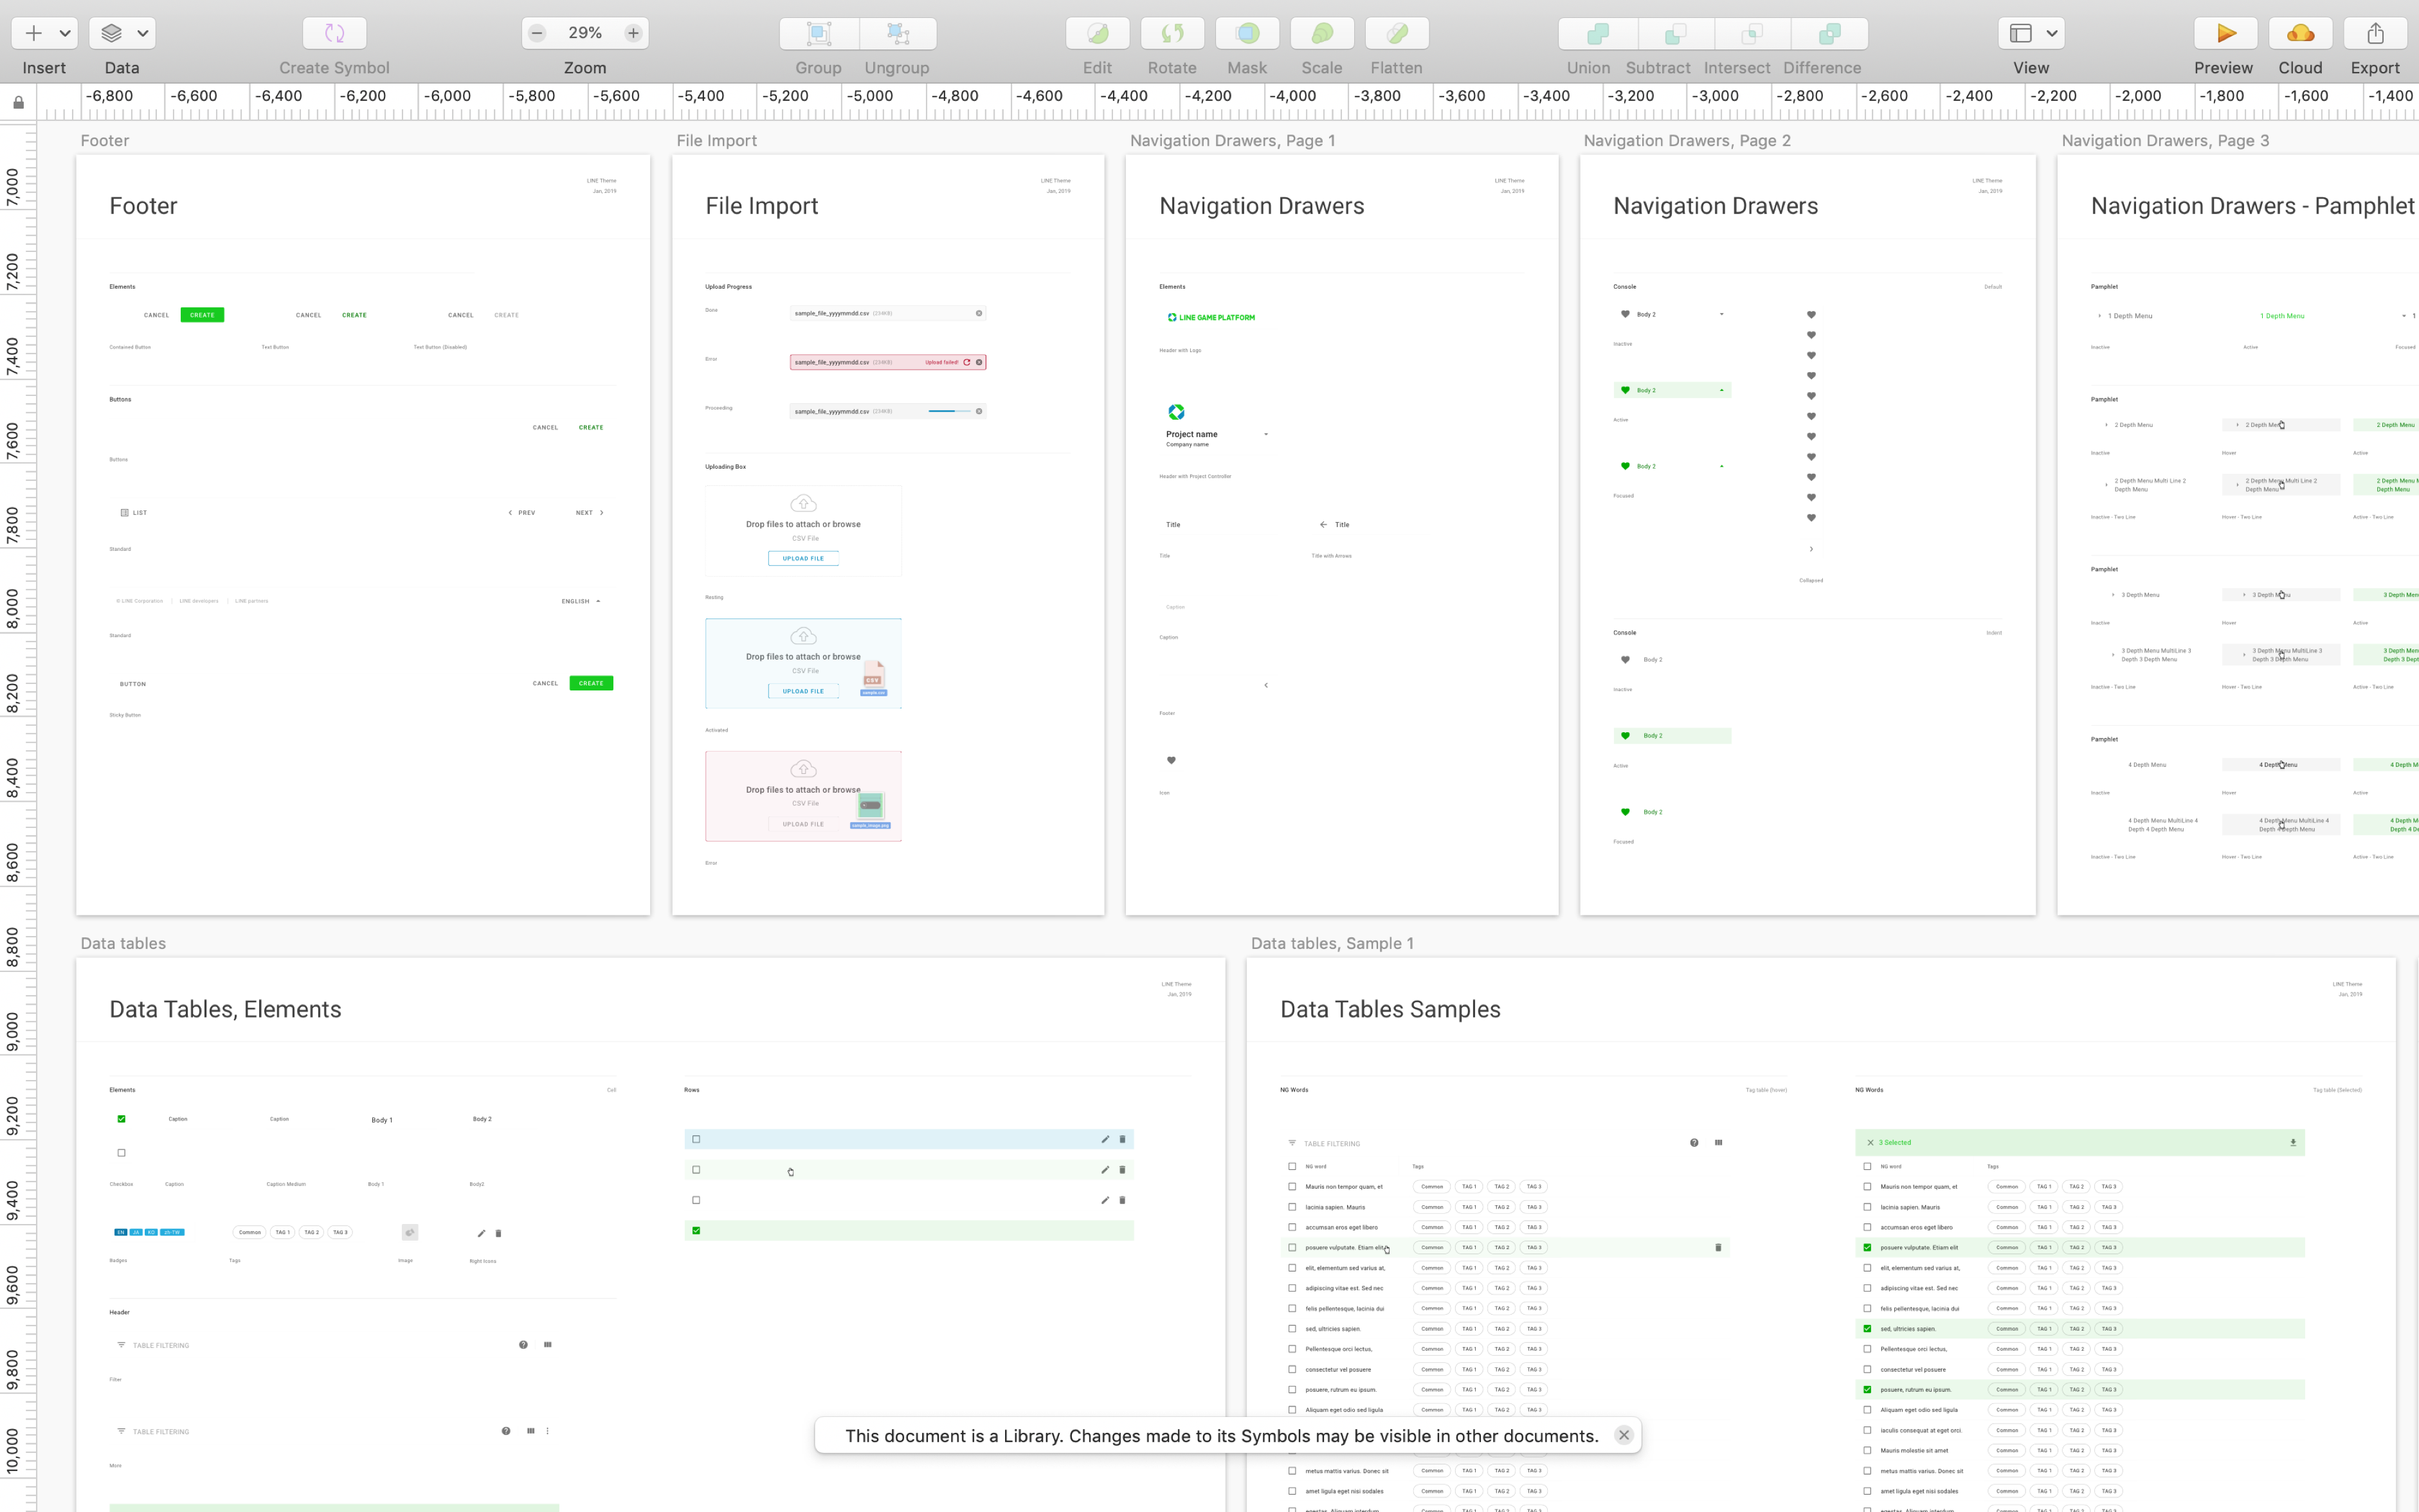
Task: Select Navigation Drawers, Page 2 artboard title
Action: (x=1687, y=140)
